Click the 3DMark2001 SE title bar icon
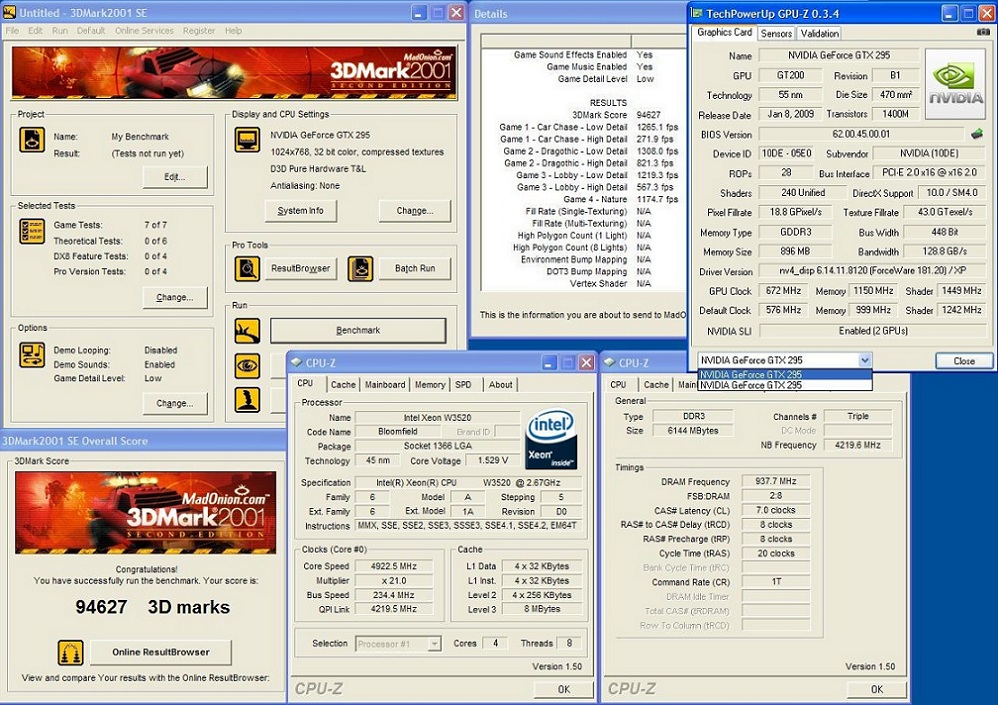This screenshot has width=998, height=705. click(x=10, y=12)
